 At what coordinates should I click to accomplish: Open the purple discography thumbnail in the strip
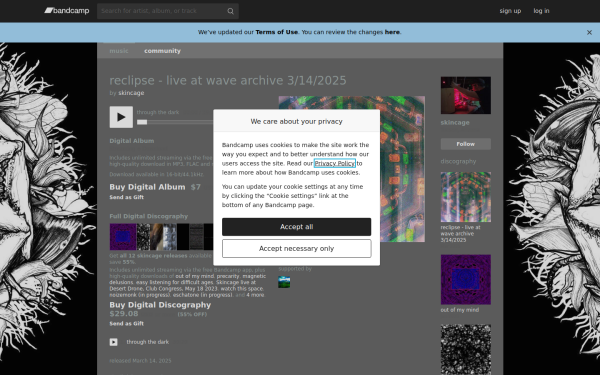pos(123,237)
